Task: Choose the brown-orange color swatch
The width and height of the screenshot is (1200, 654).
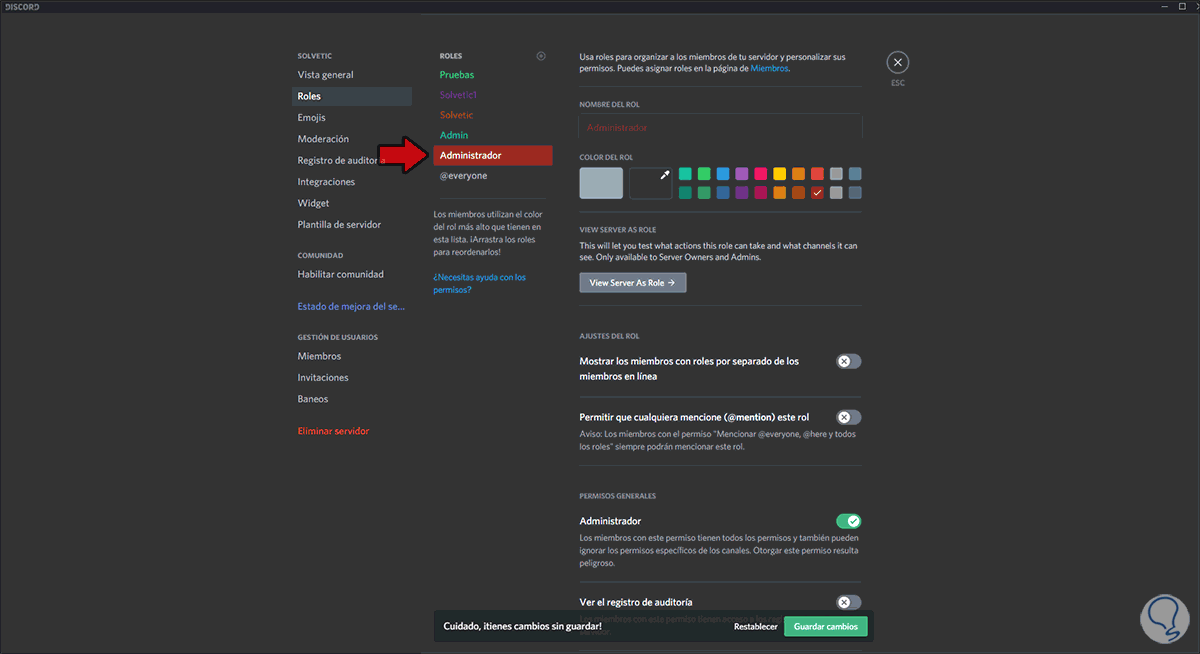Action: point(798,193)
